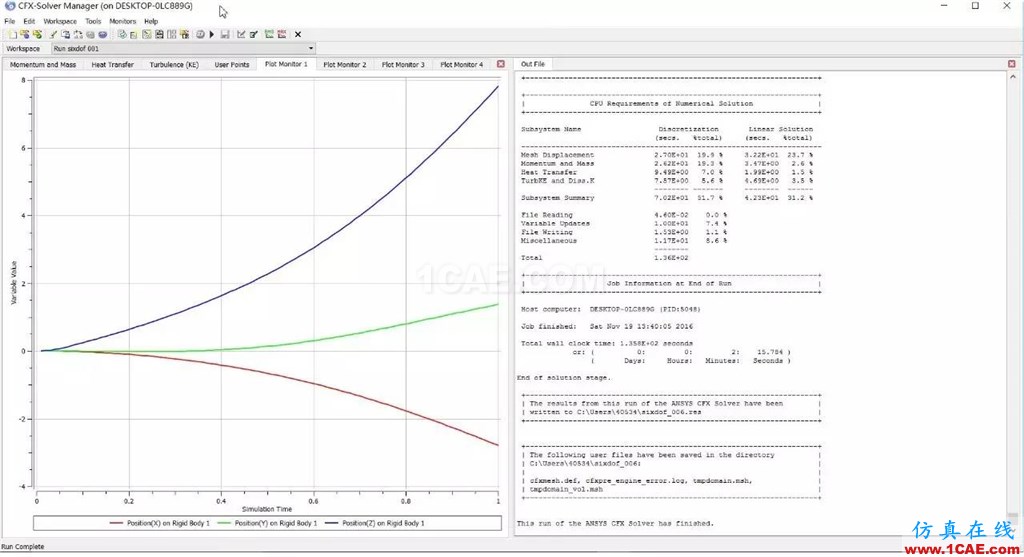
Task: Click the Subsystem Summary row
Action: 667,197
